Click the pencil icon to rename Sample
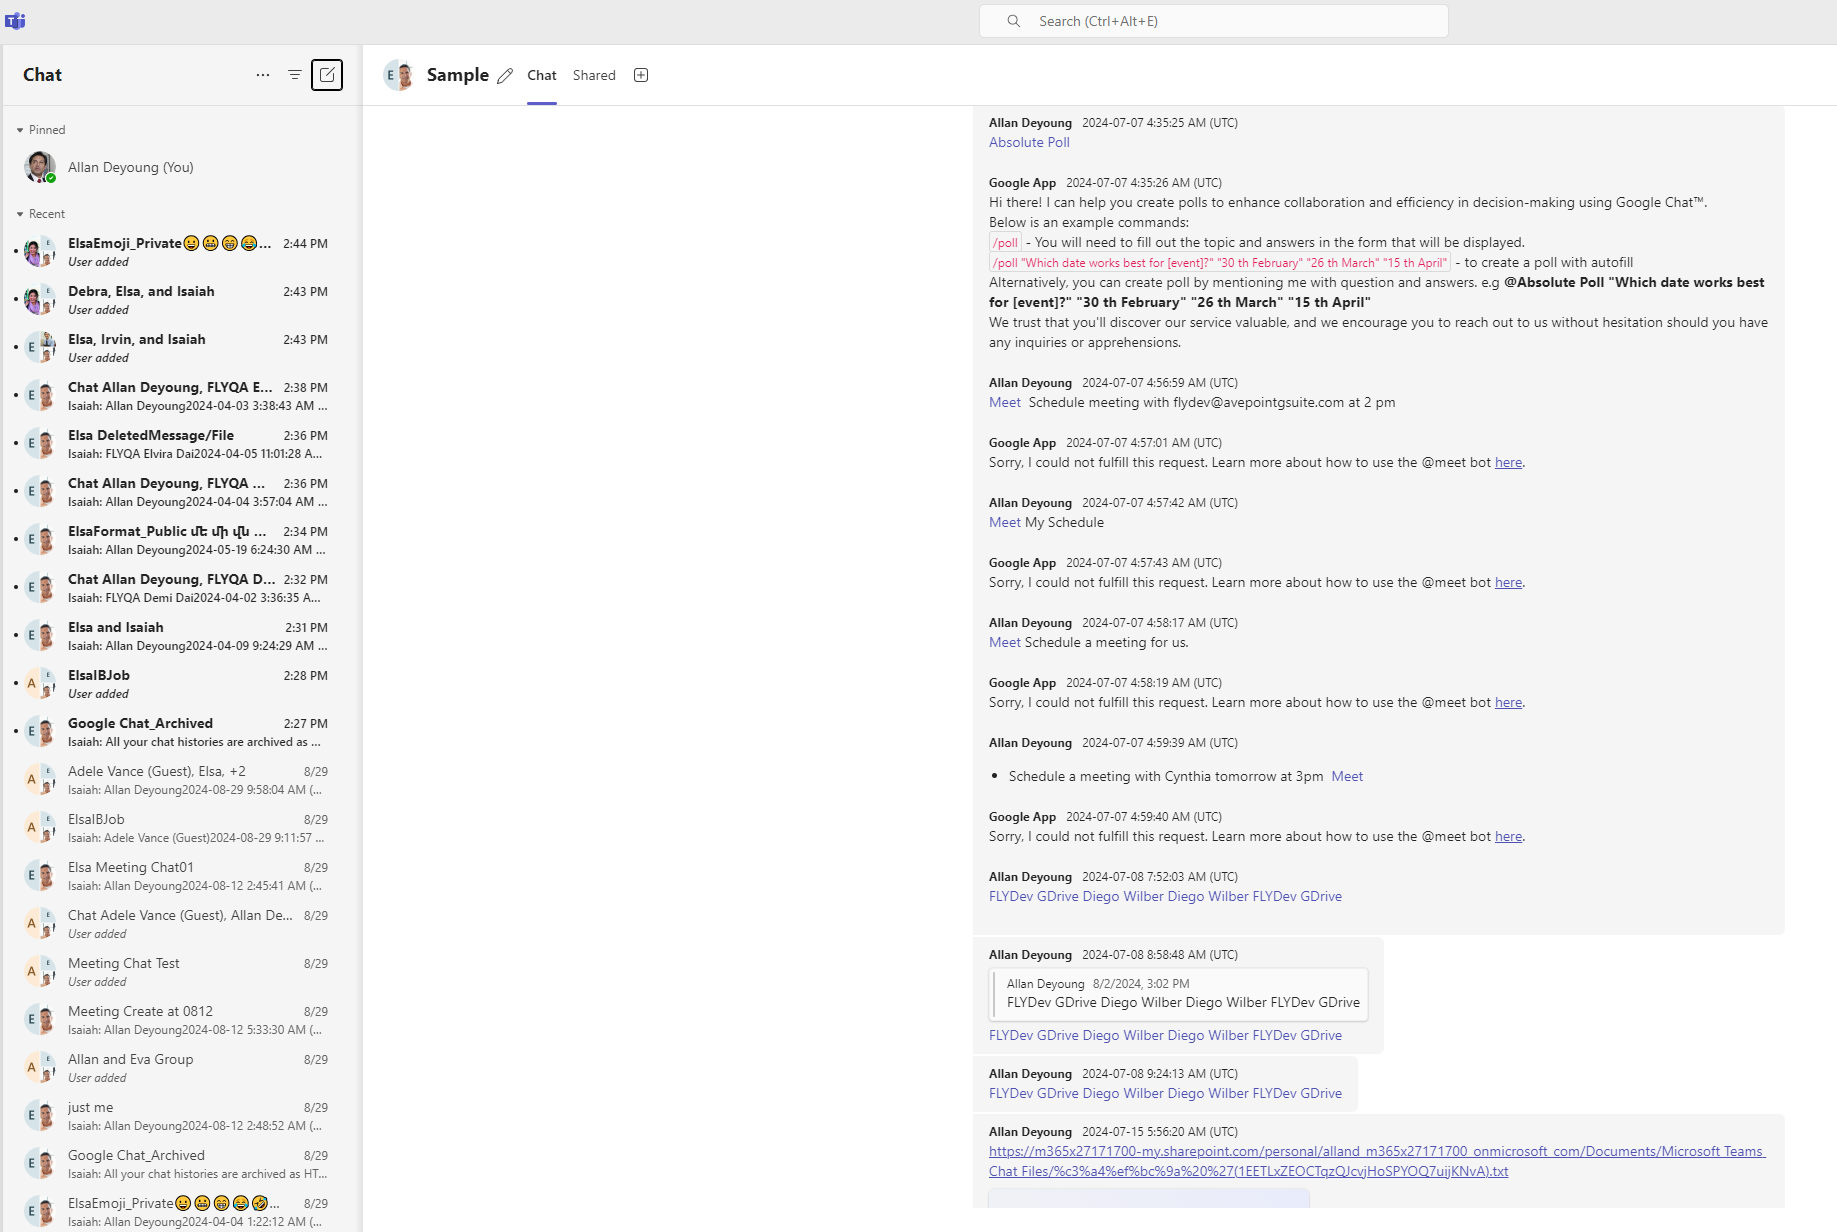 tap(505, 76)
